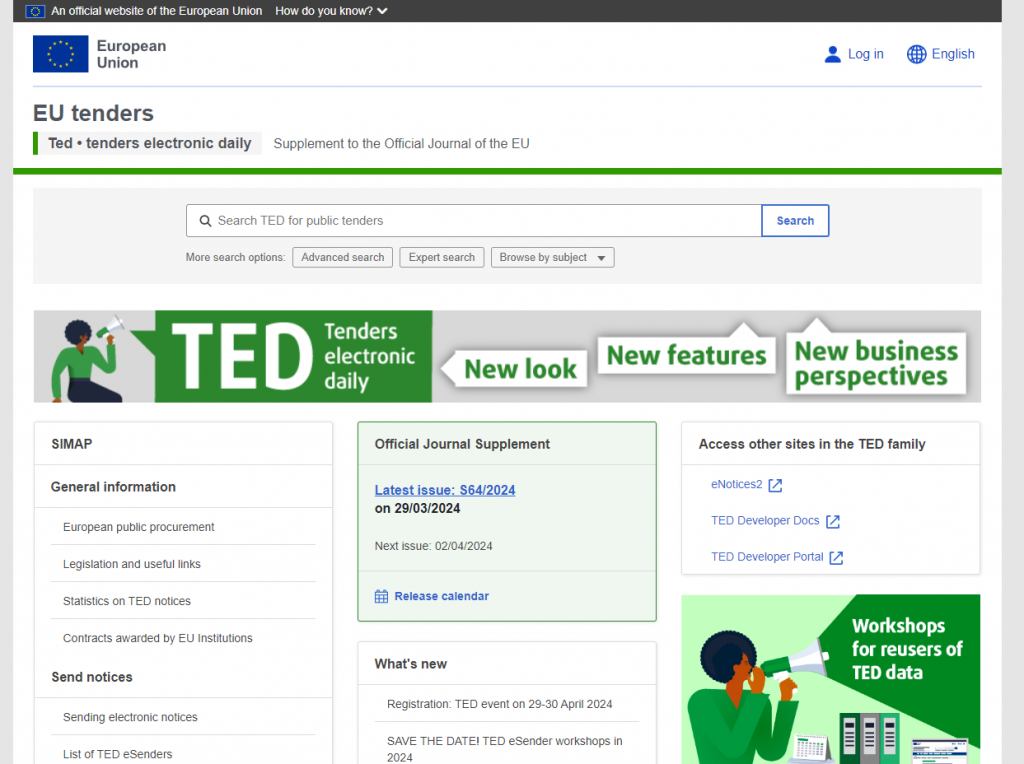Click external link icon beside TED Developer Docs
Image resolution: width=1024 pixels, height=764 pixels.
tap(832, 521)
